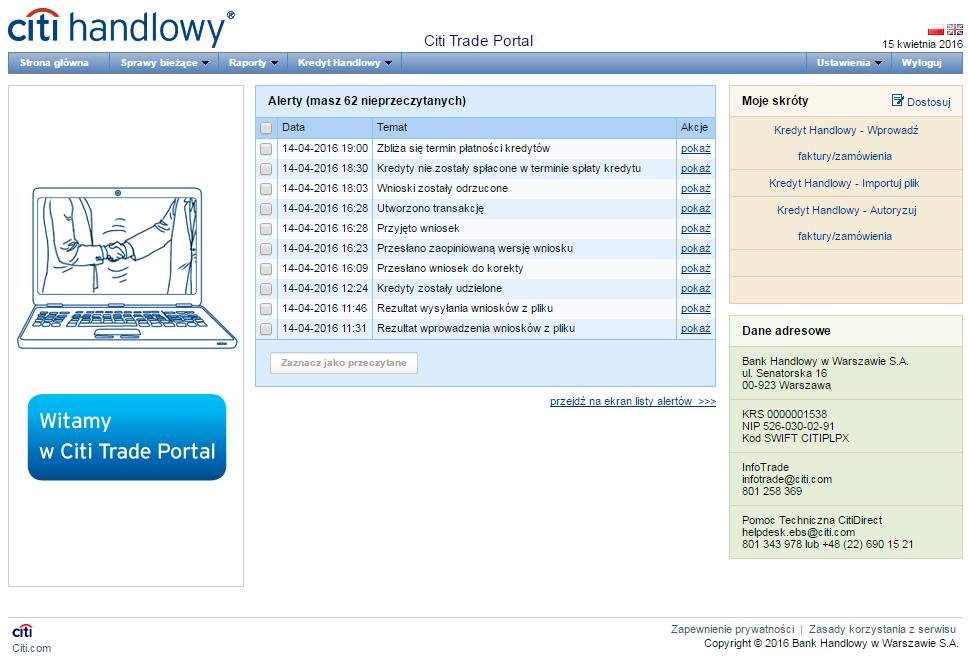Click the Zaznacz jako przeczytane button
The image size is (968, 657).
[x=344, y=363]
